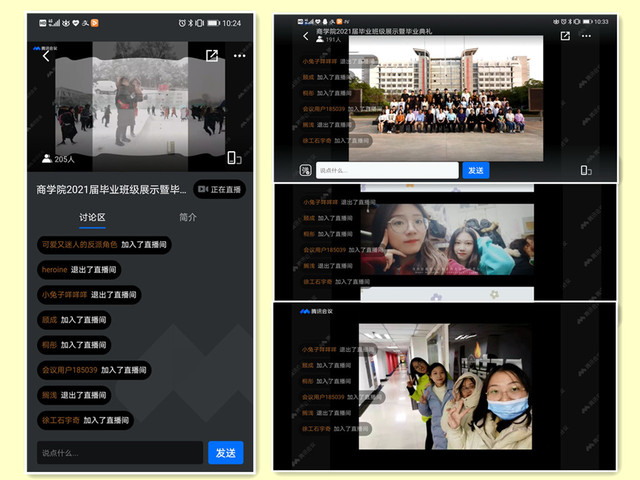This screenshot has width=640, height=480.
Task: Tap the two-girls selfie video frame
Action: tap(447, 240)
